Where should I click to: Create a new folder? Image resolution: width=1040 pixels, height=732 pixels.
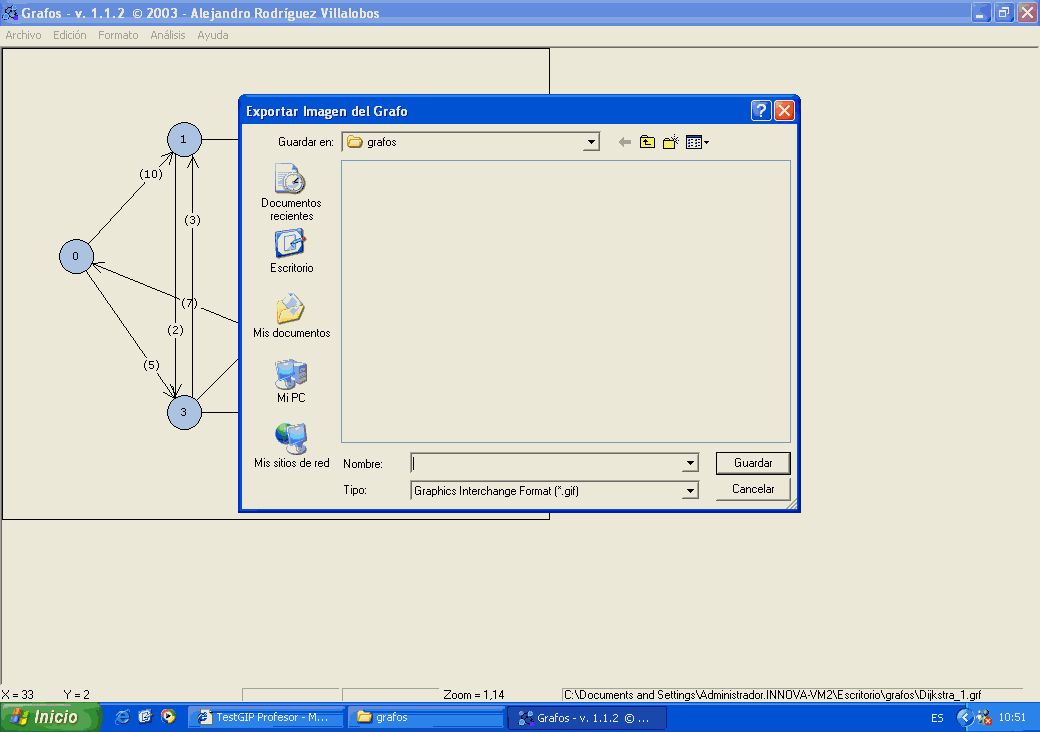(x=670, y=142)
